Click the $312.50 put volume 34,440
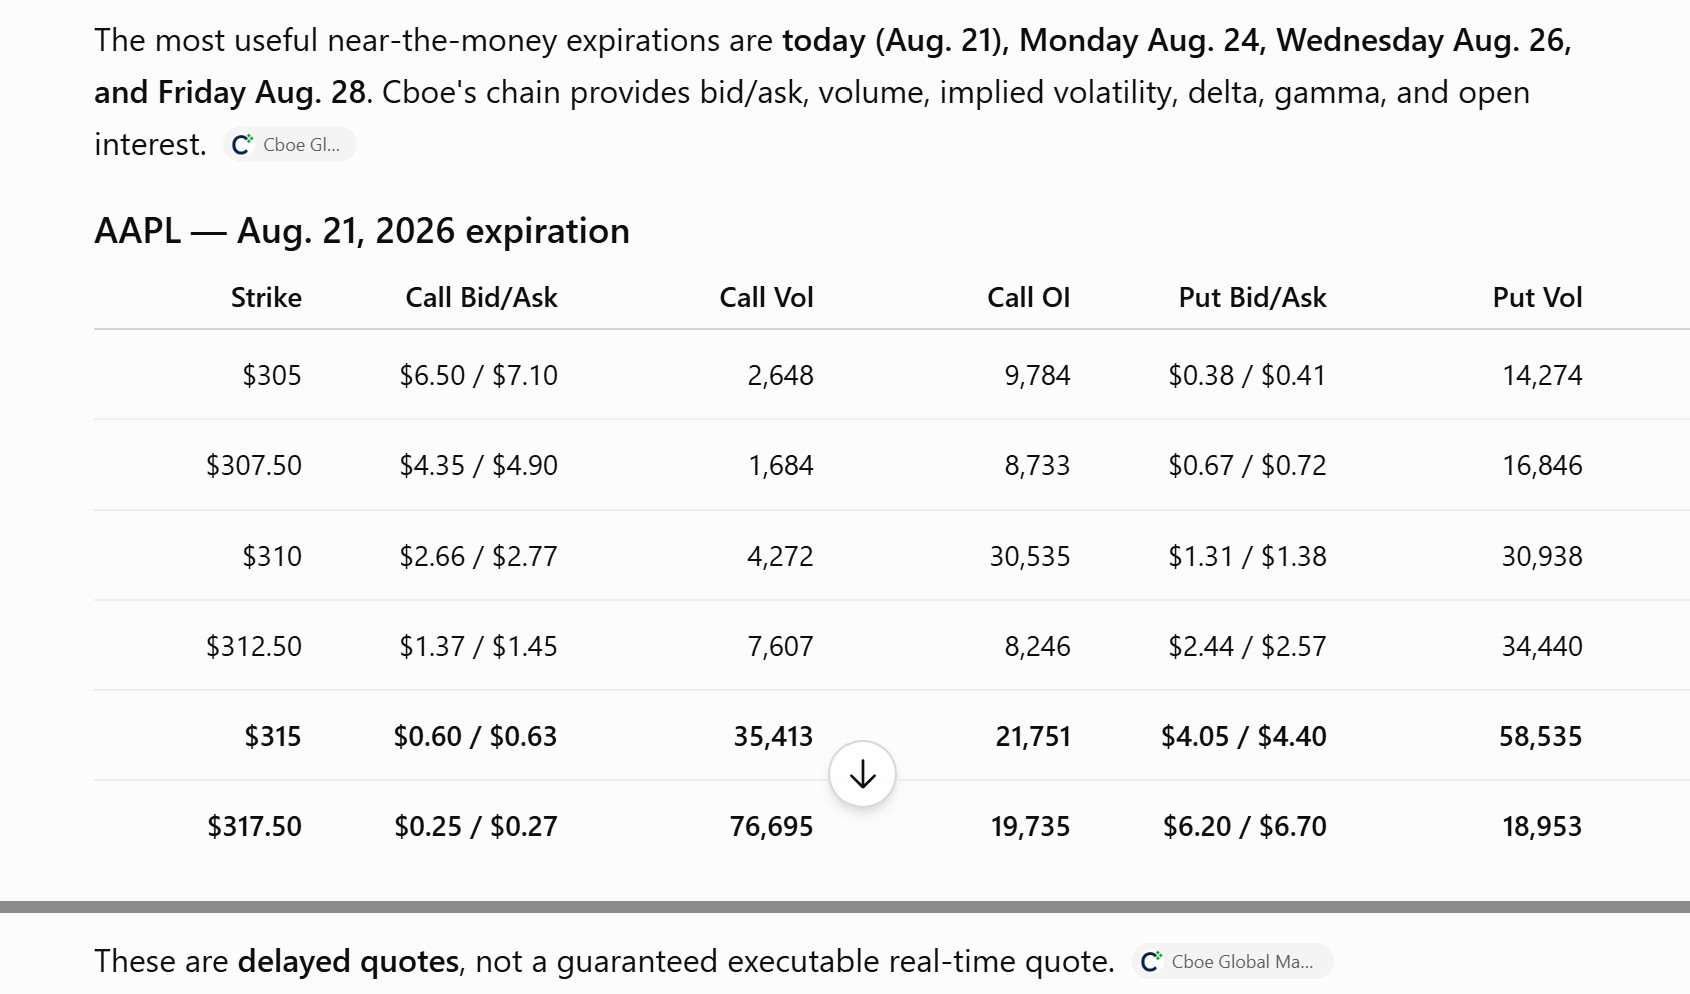The height and width of the screenshot is (994, 1690). click(x=1542, y=646)
